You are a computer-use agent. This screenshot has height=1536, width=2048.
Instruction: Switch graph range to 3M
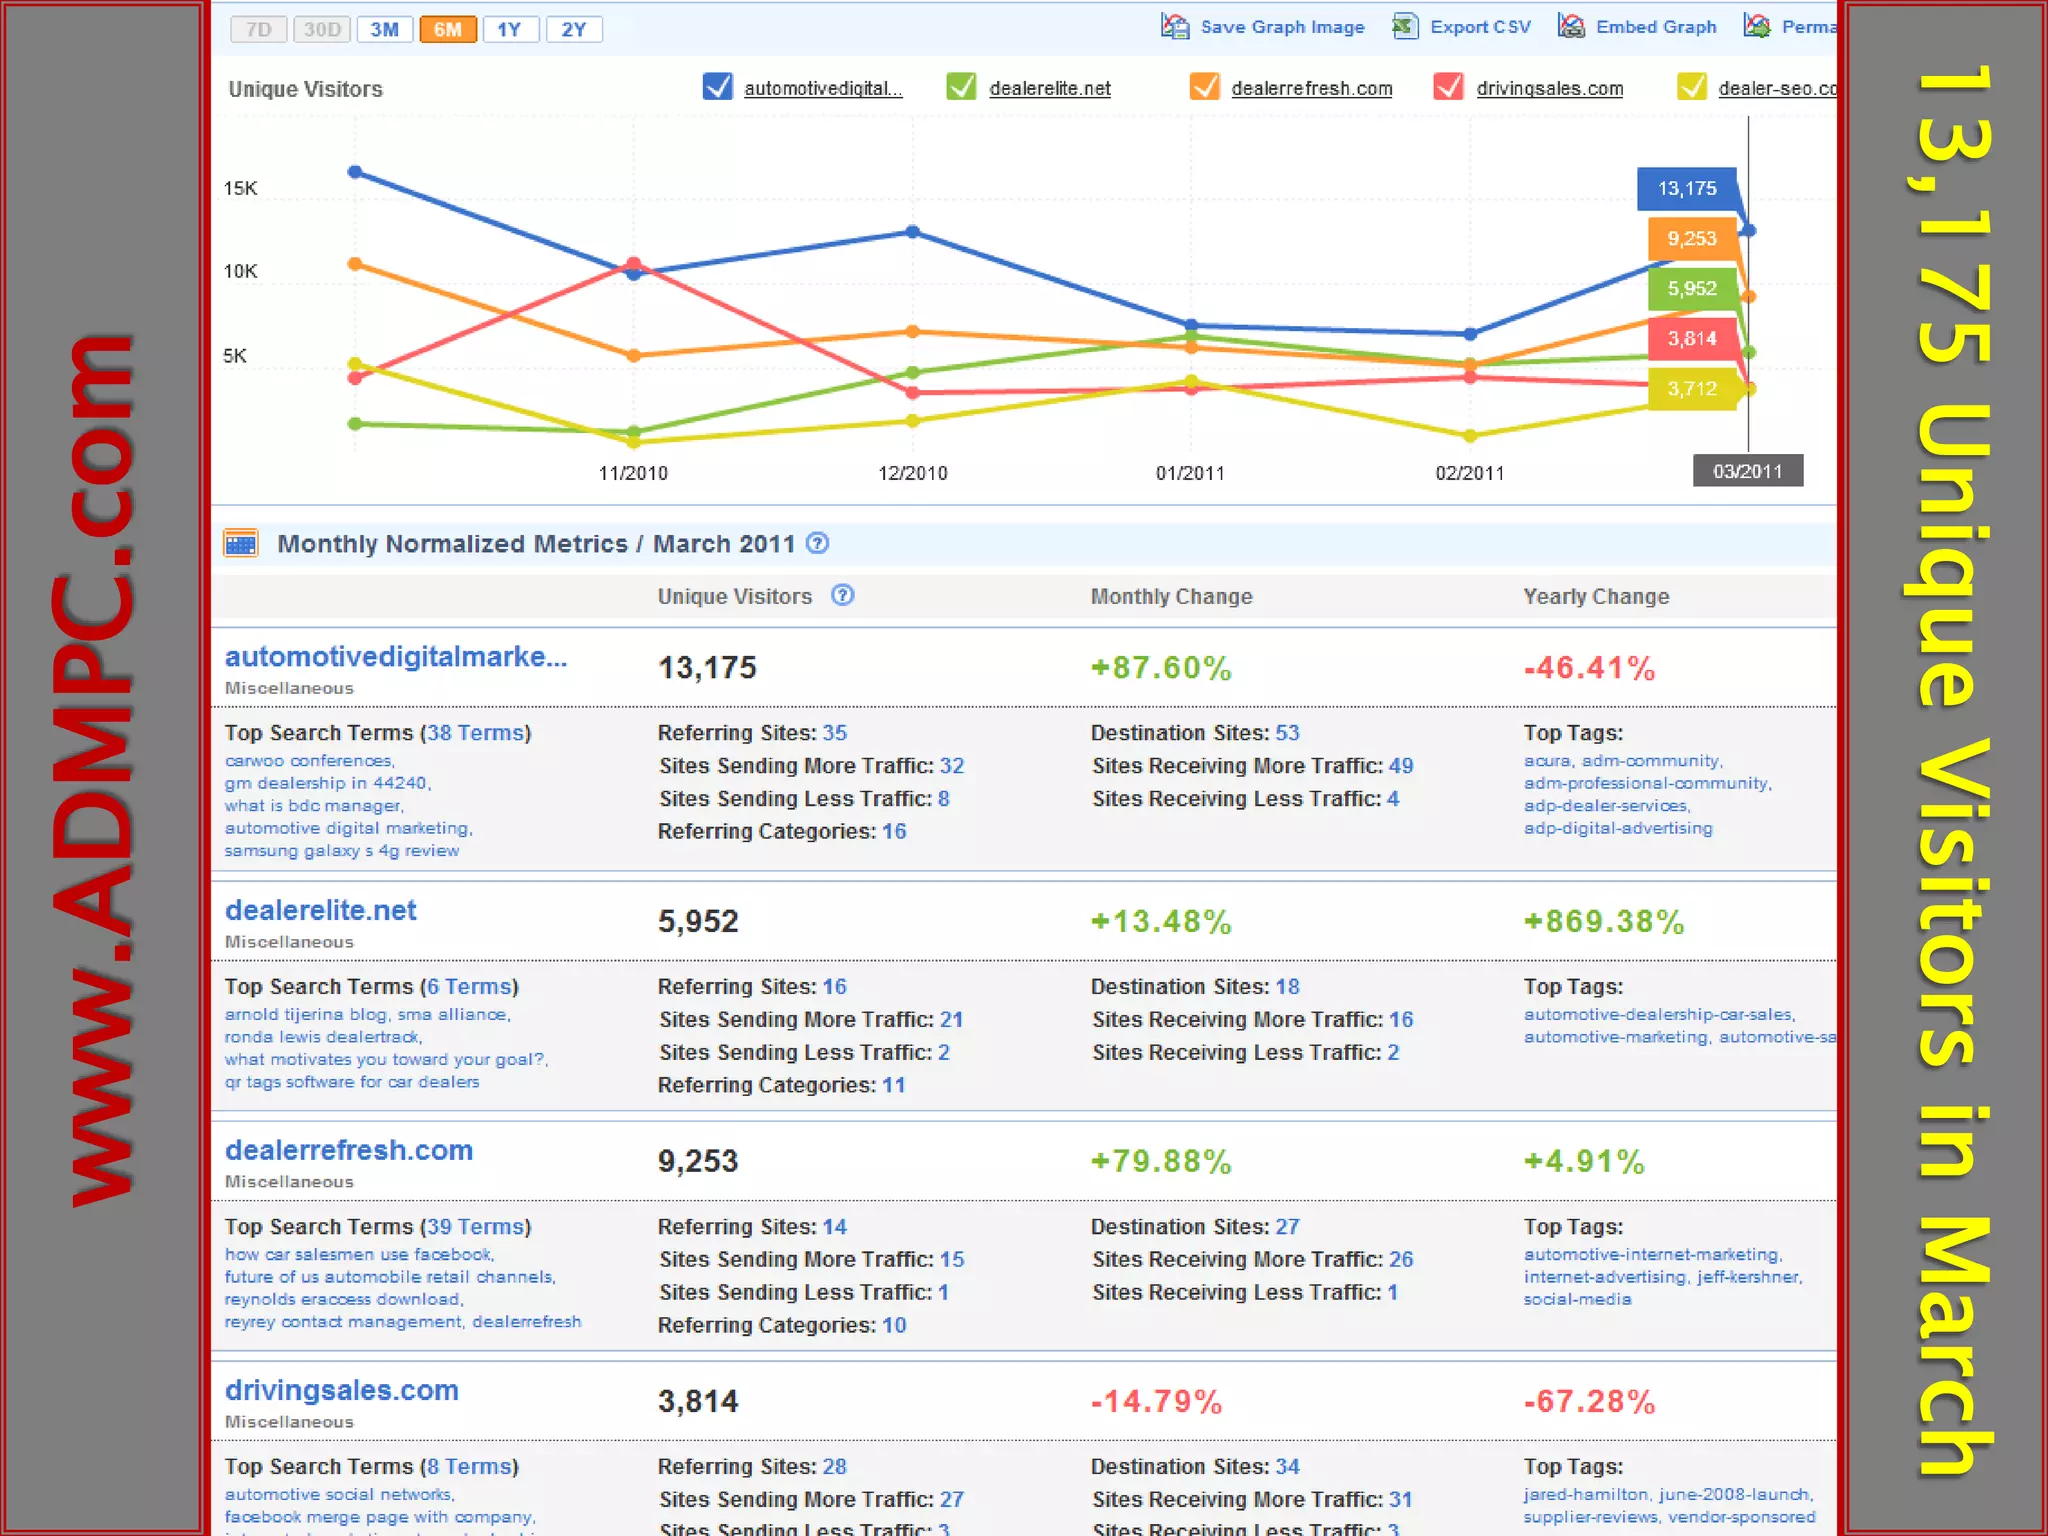click(384, 29)
